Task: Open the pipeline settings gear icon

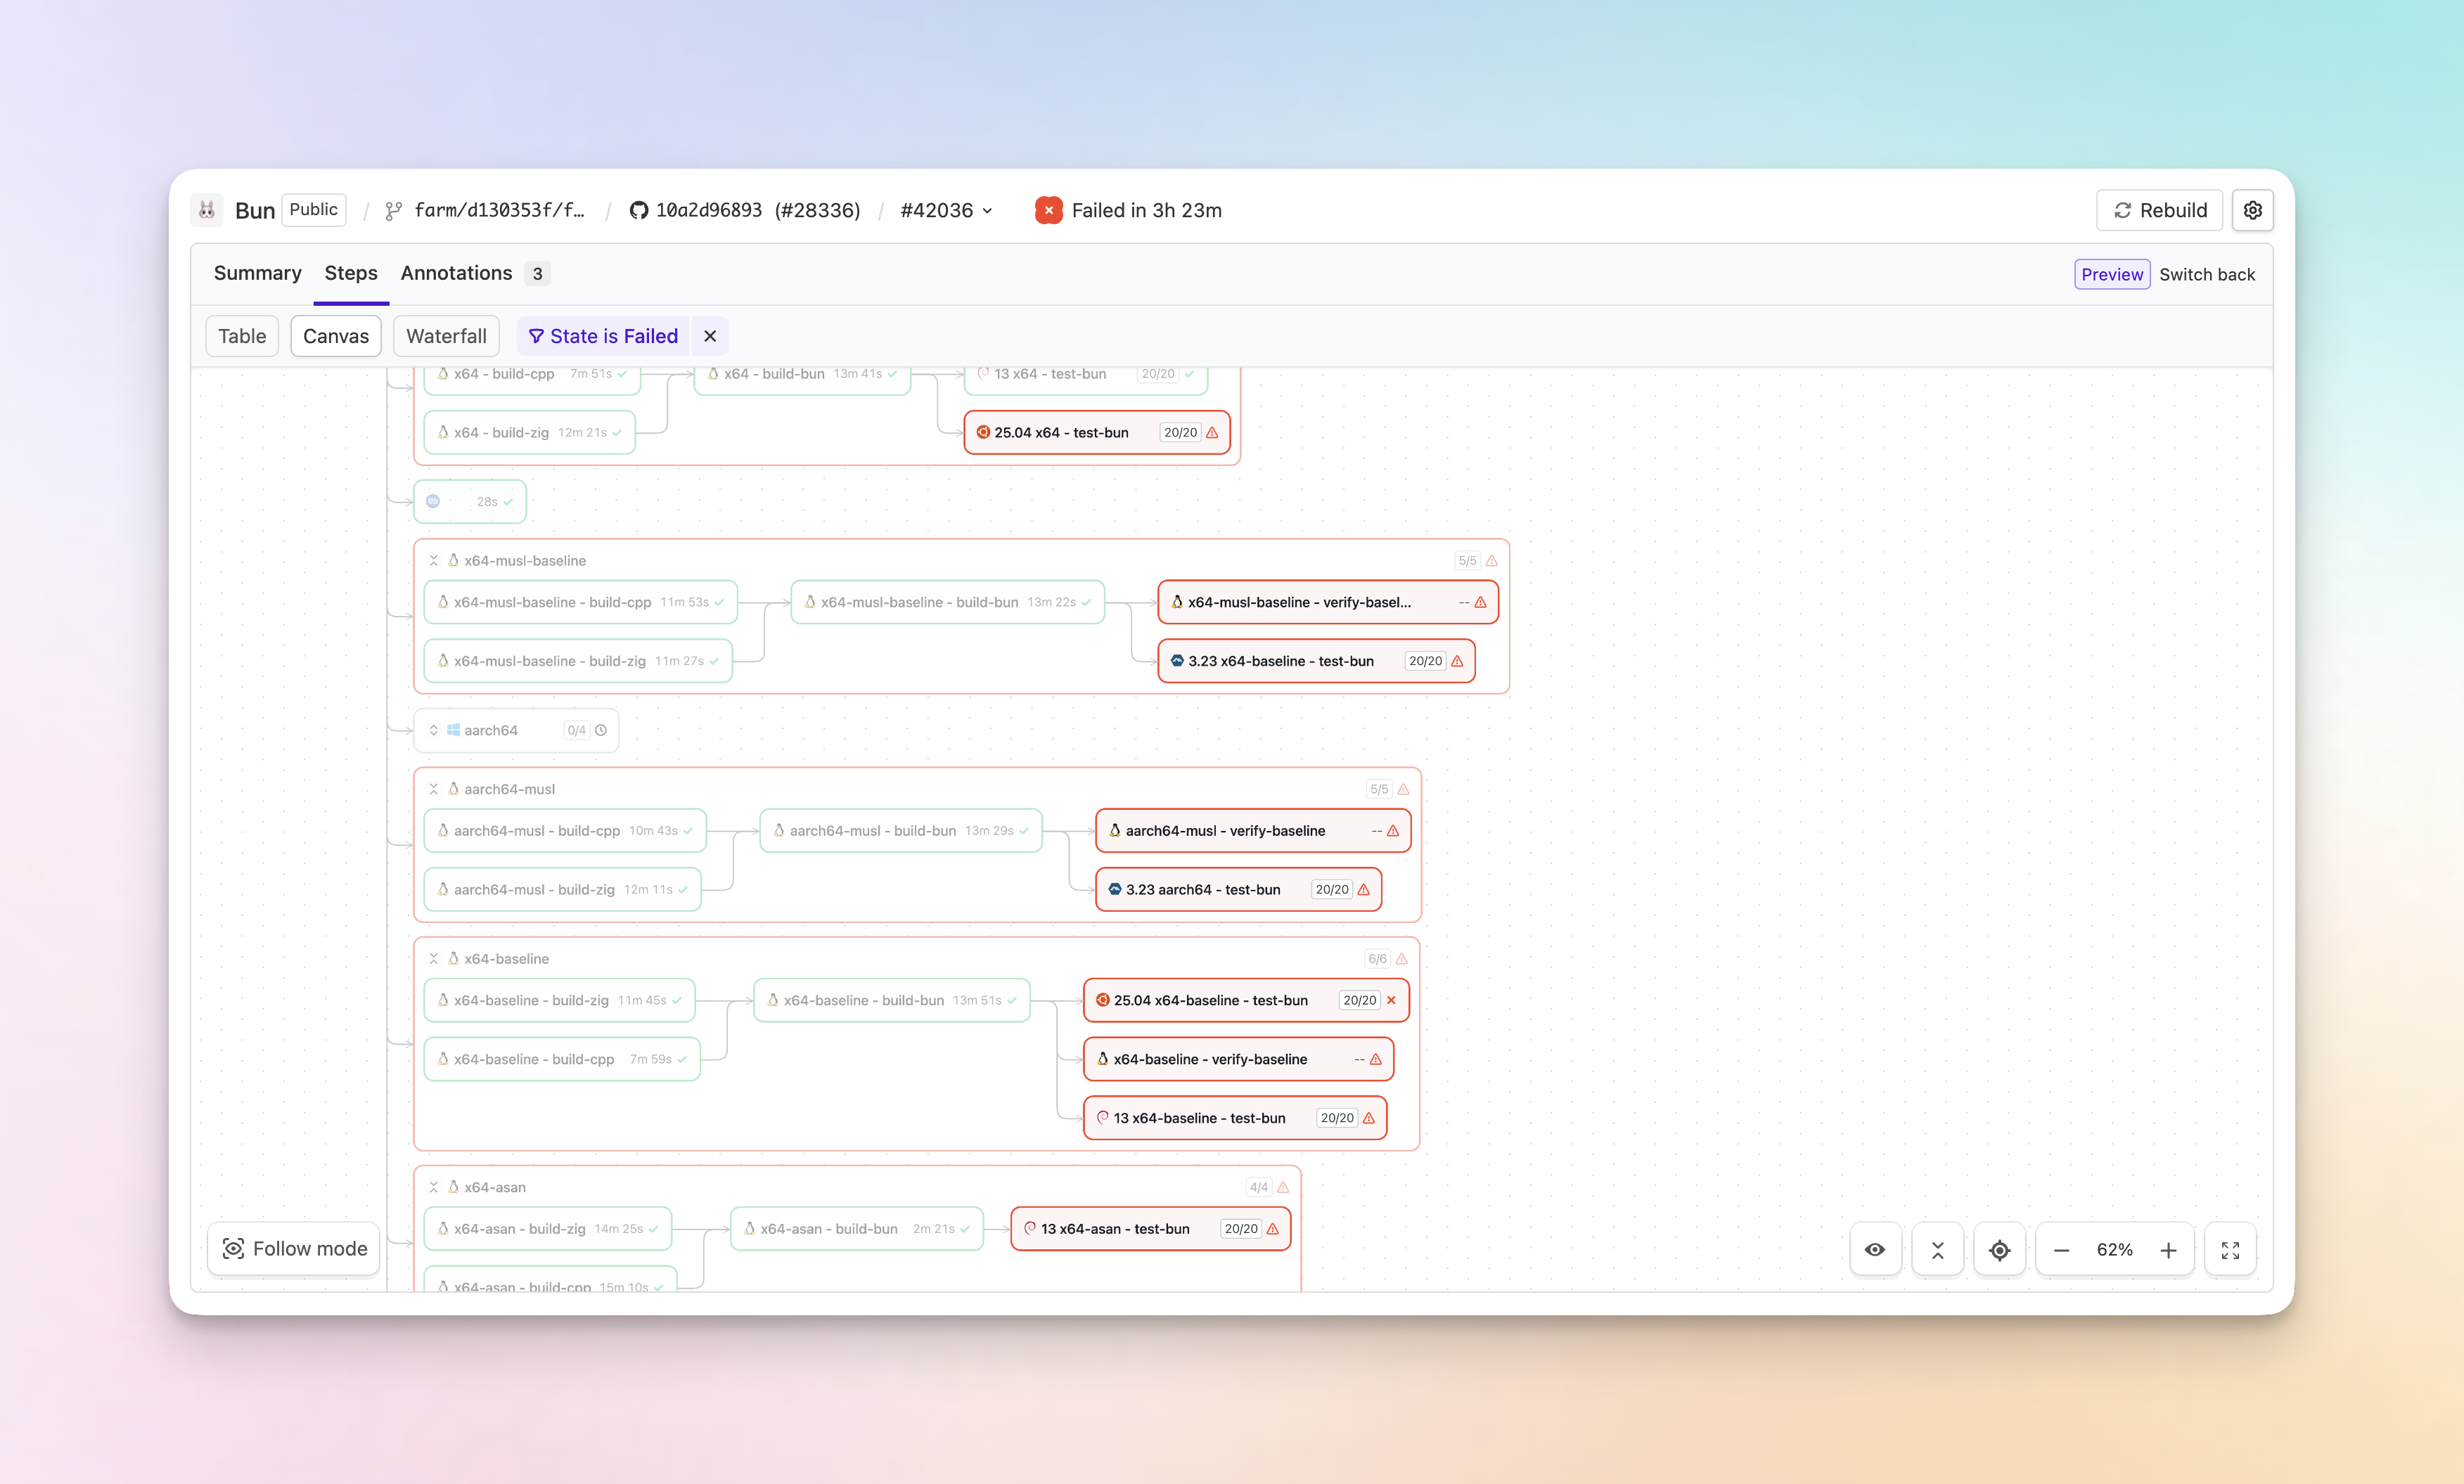Action: [x=2252, y=210]
